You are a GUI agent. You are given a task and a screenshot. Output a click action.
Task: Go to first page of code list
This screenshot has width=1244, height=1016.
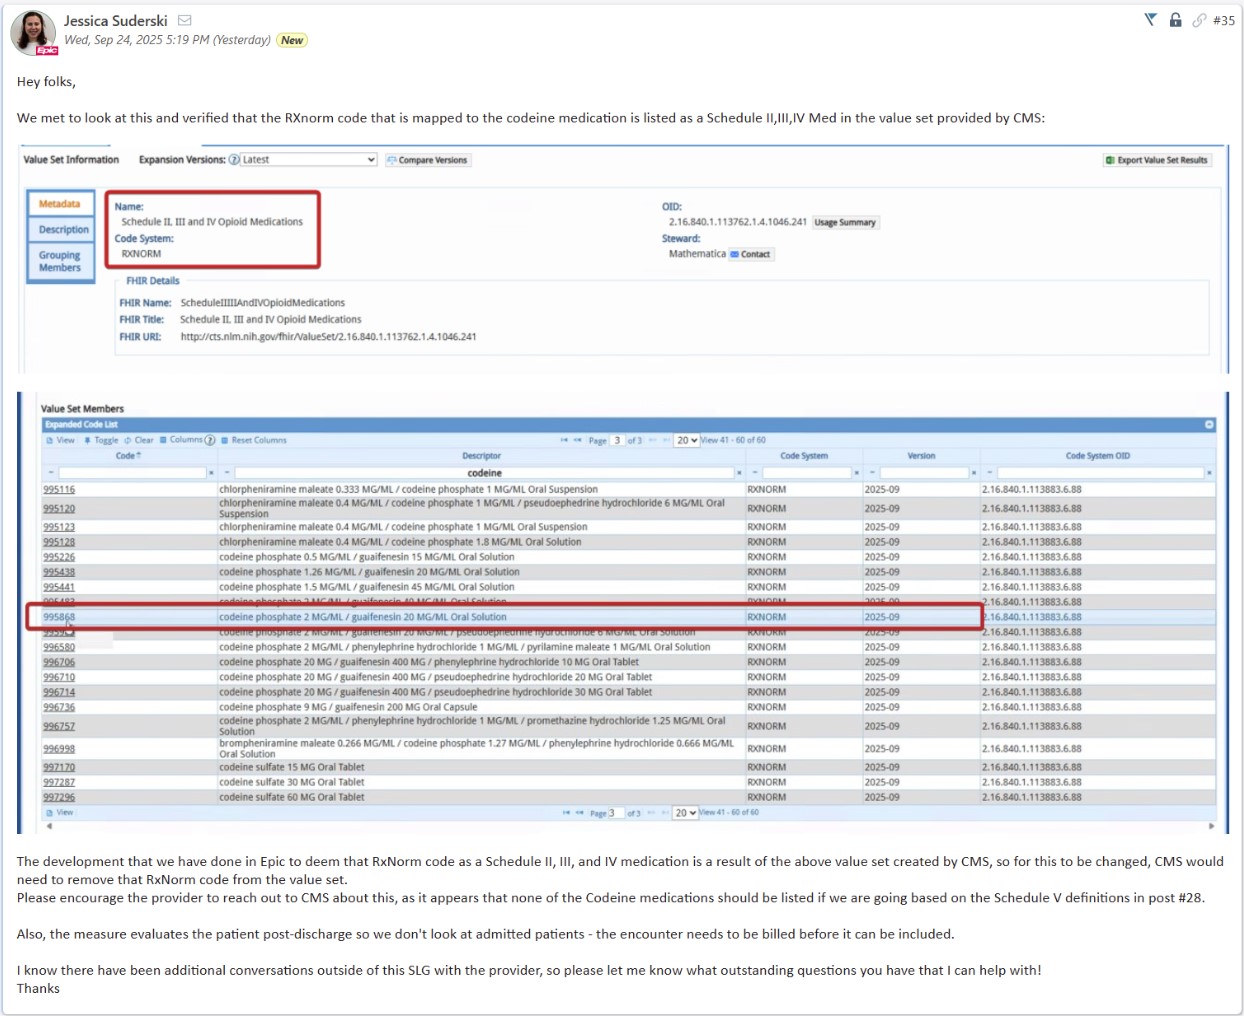click(564, 440)
